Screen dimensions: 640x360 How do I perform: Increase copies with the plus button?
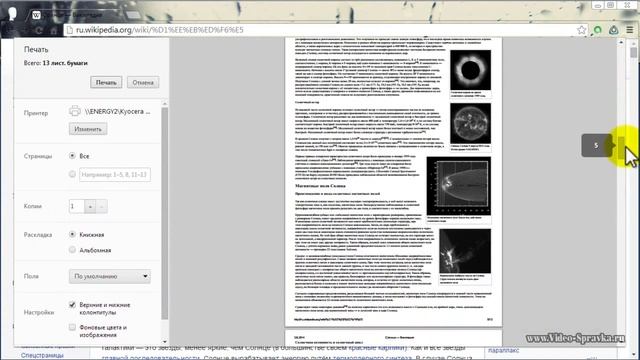(x=90, y=206)
